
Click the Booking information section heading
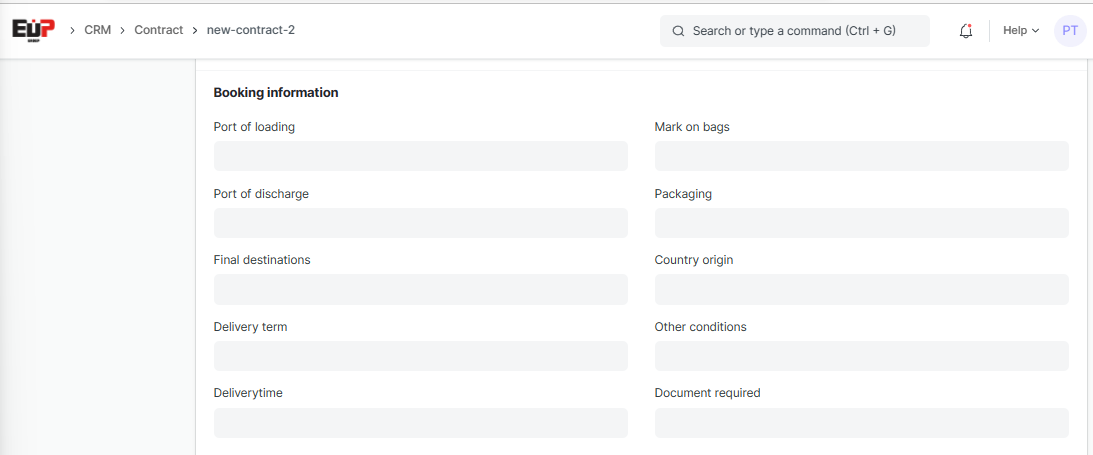[276, 92]
